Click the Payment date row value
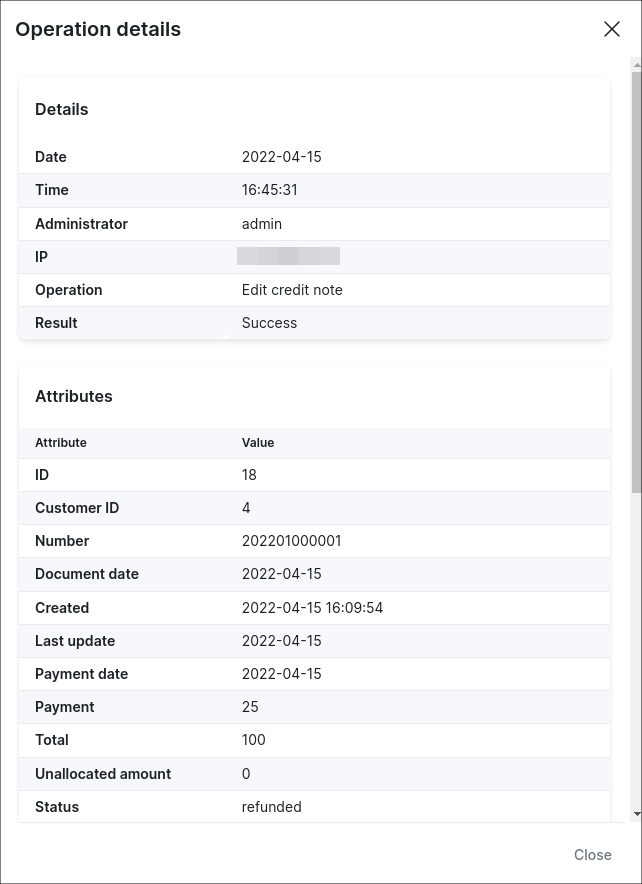Viewport: 642px width, 884px height. click(281, 674)
